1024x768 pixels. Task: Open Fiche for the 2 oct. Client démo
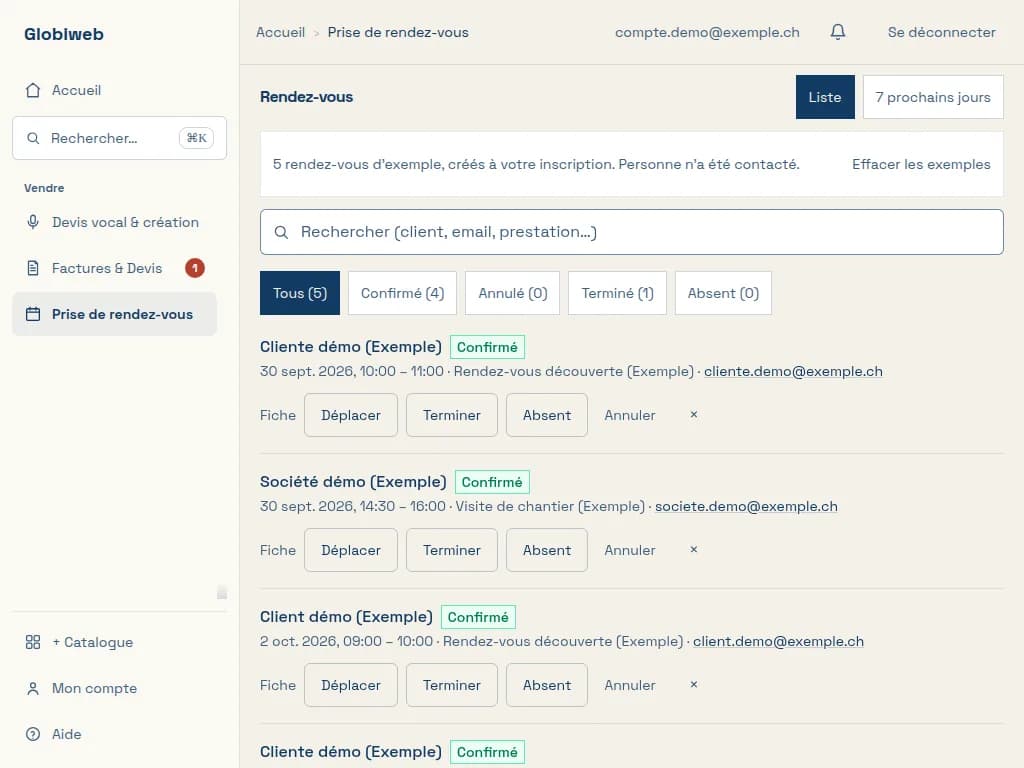click(x=278, y=685)
